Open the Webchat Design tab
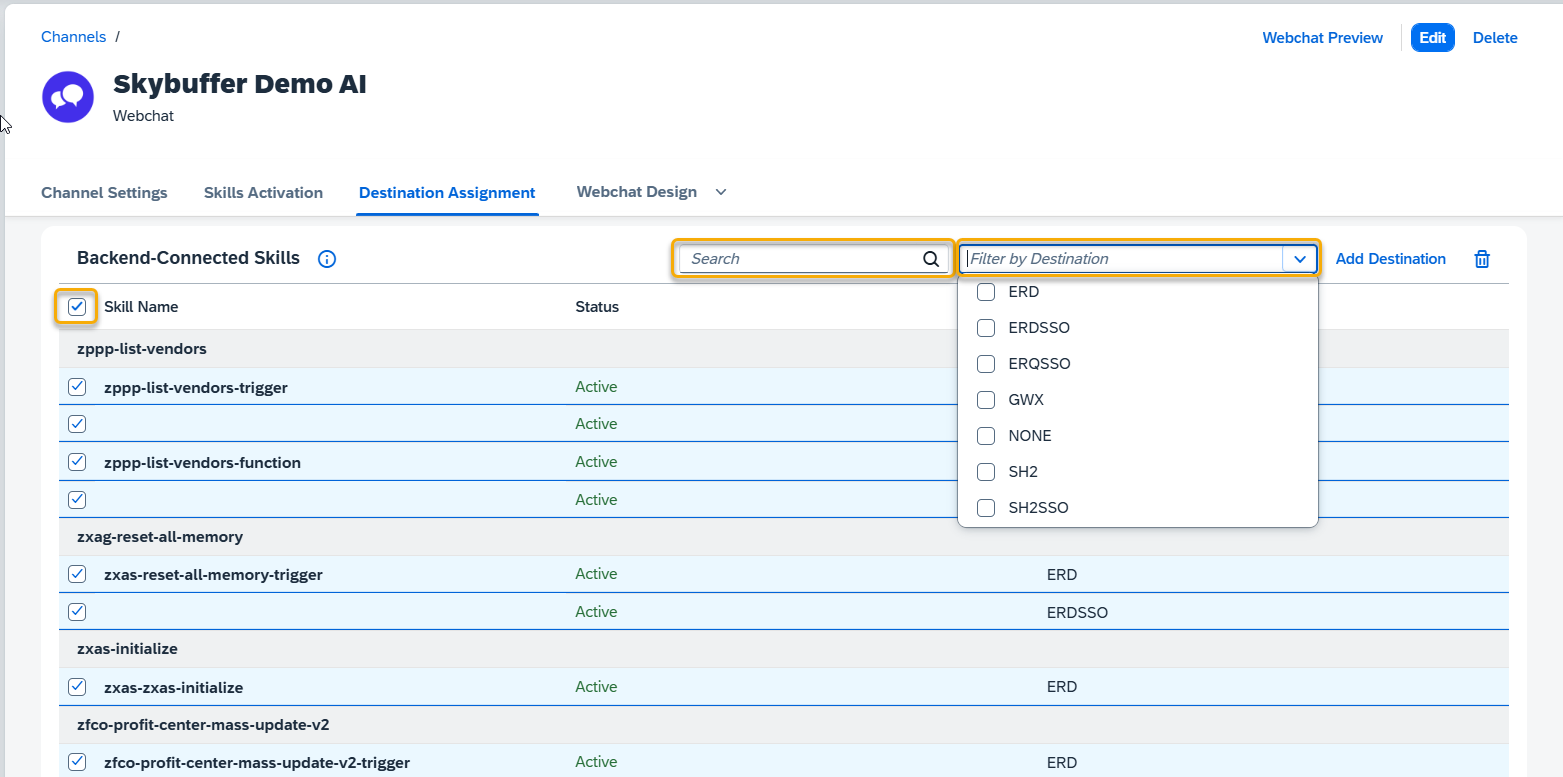 pyautogui.click(x=636, y=192)
